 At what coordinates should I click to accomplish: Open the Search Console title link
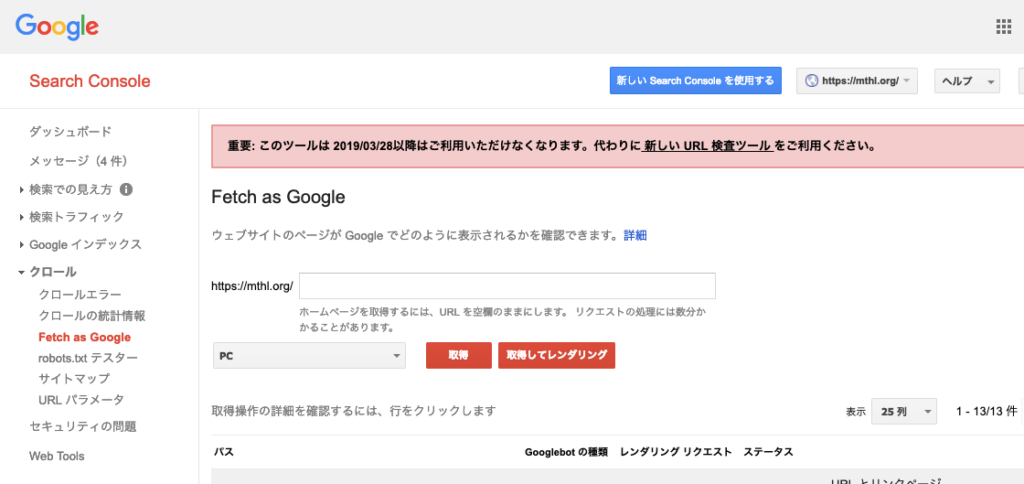coord(89,81)
